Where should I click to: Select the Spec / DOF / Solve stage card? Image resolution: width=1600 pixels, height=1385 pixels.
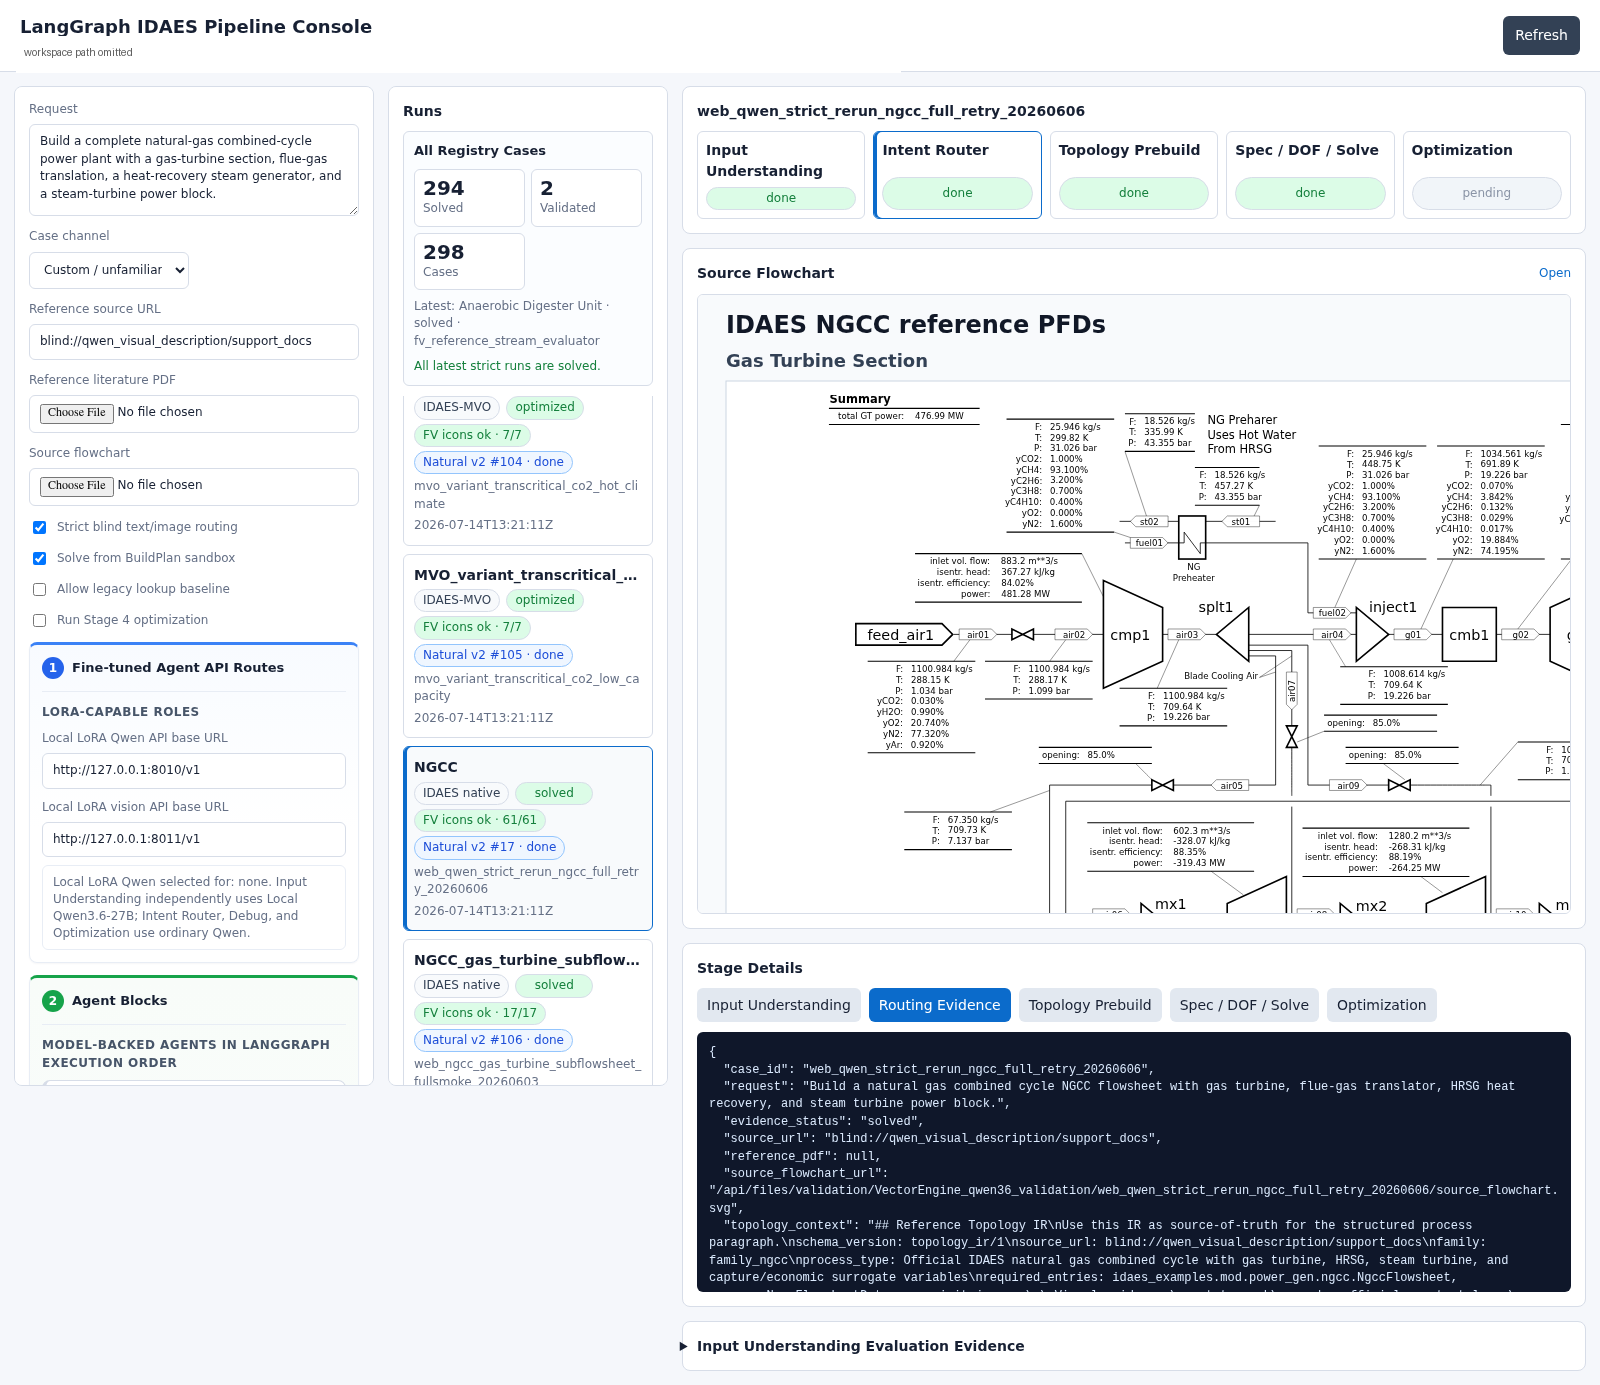coord(1310,175)
